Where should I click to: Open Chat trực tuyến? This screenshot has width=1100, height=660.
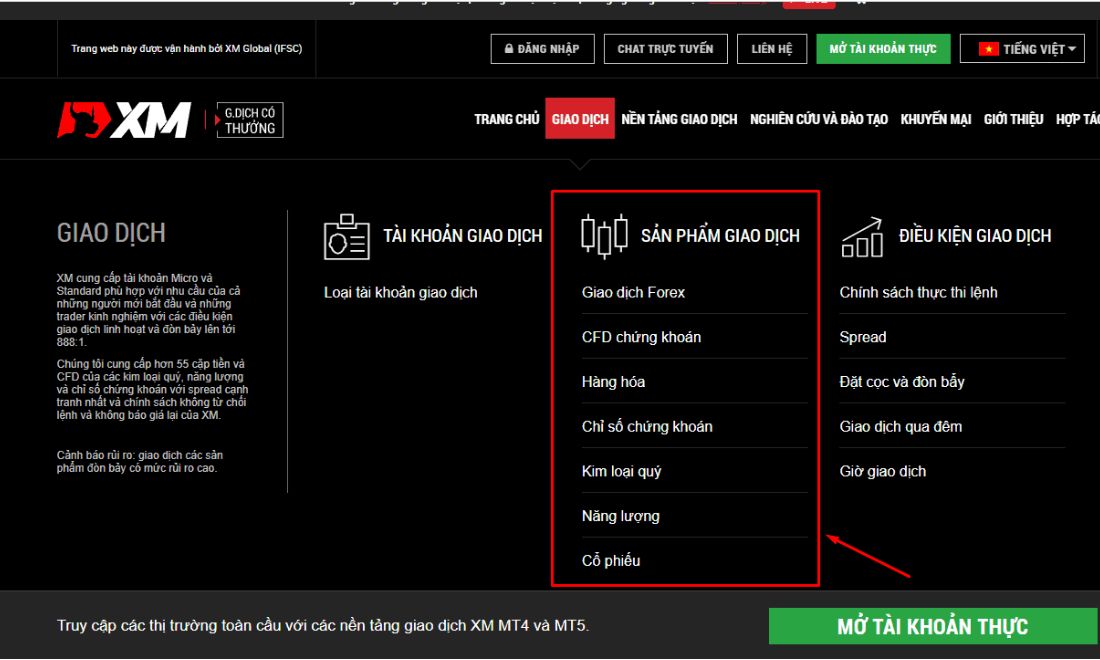(x=665, y=49)
